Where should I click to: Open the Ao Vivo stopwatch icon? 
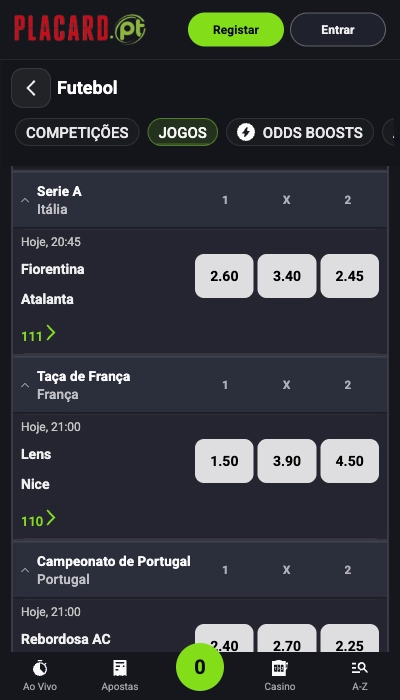pos(40,668)
